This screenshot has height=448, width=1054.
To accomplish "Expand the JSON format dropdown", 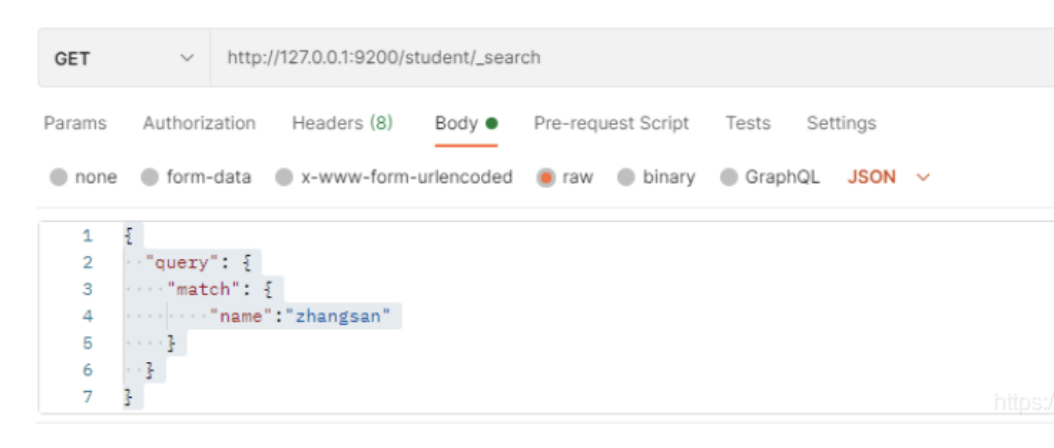I will (872, 177).
